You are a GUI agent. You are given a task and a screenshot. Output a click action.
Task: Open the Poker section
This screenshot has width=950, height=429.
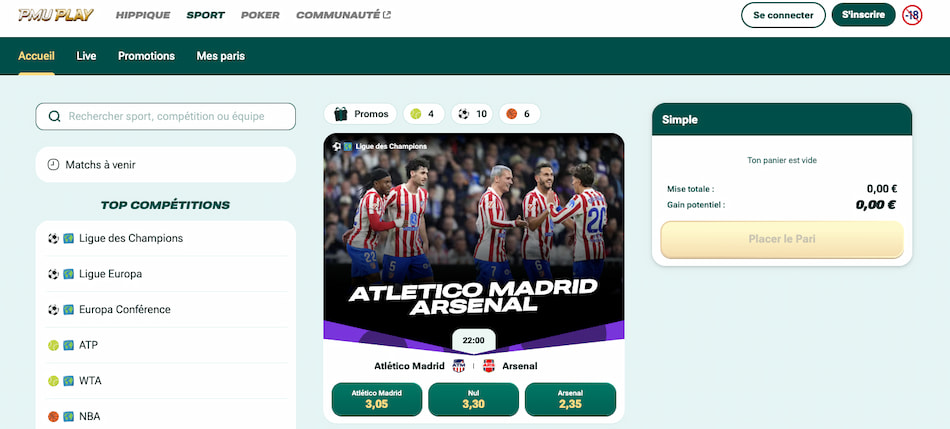pyautogui.click(x=261, y=15)
